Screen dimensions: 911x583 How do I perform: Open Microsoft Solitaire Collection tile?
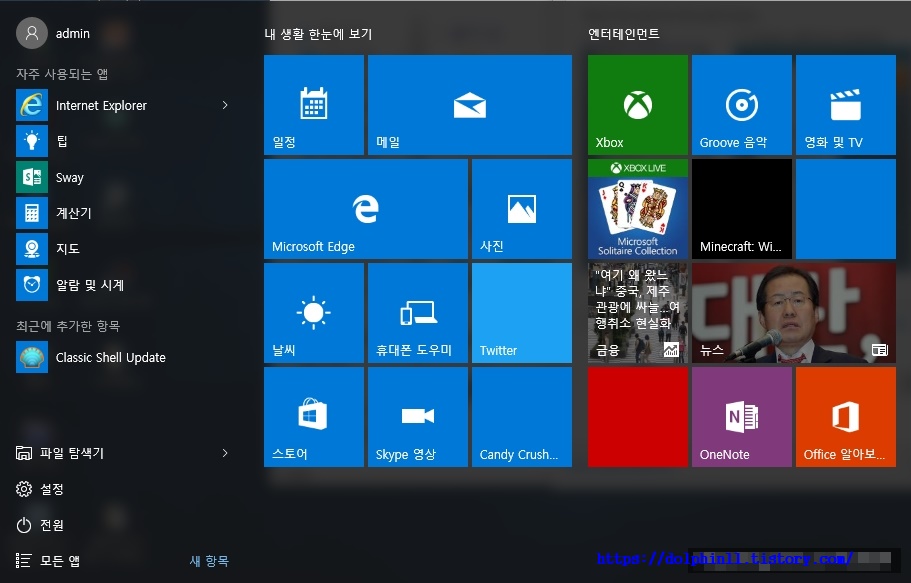pyautogui.click(x=638, y=209)
